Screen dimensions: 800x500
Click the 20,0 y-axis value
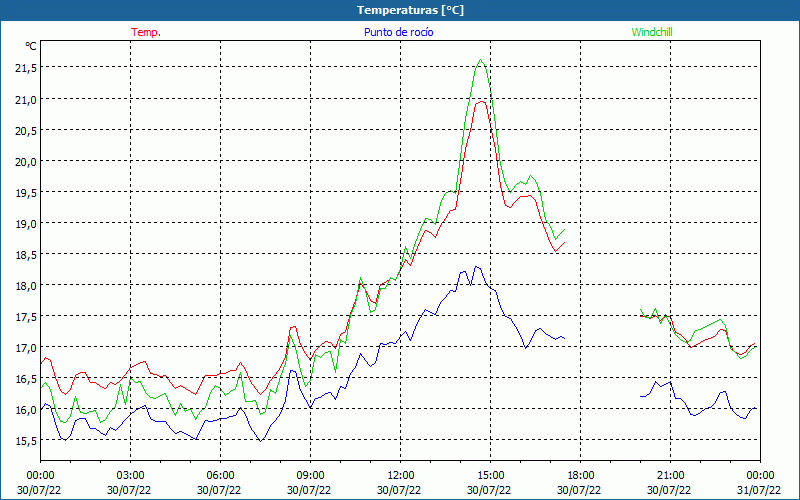[x=25, y=162]
